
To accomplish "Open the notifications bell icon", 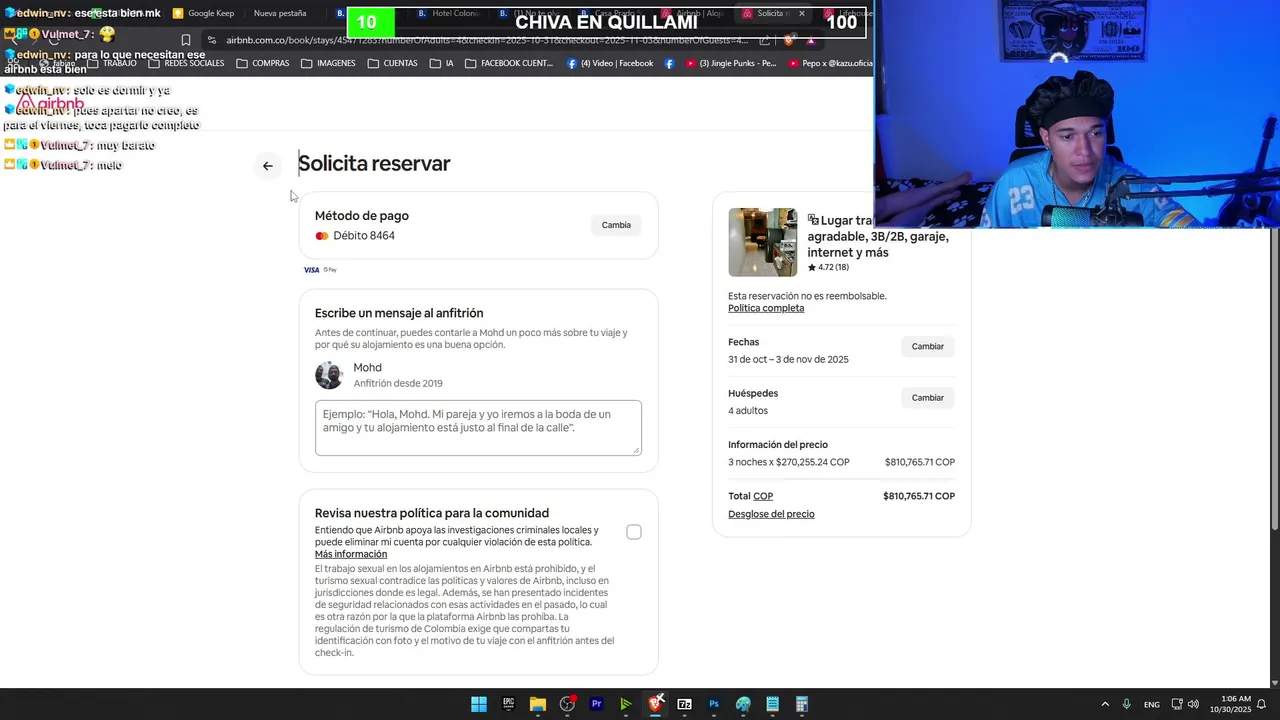I will 1262,704.
